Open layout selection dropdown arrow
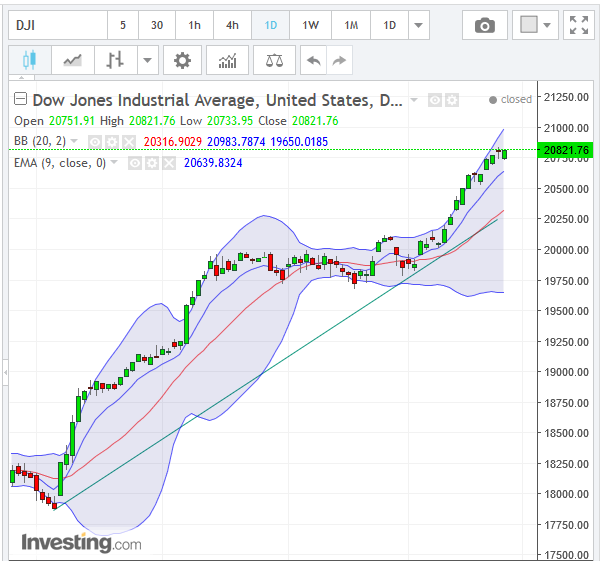The height and width of the screenshot is (561, 603). pos(547,25)
